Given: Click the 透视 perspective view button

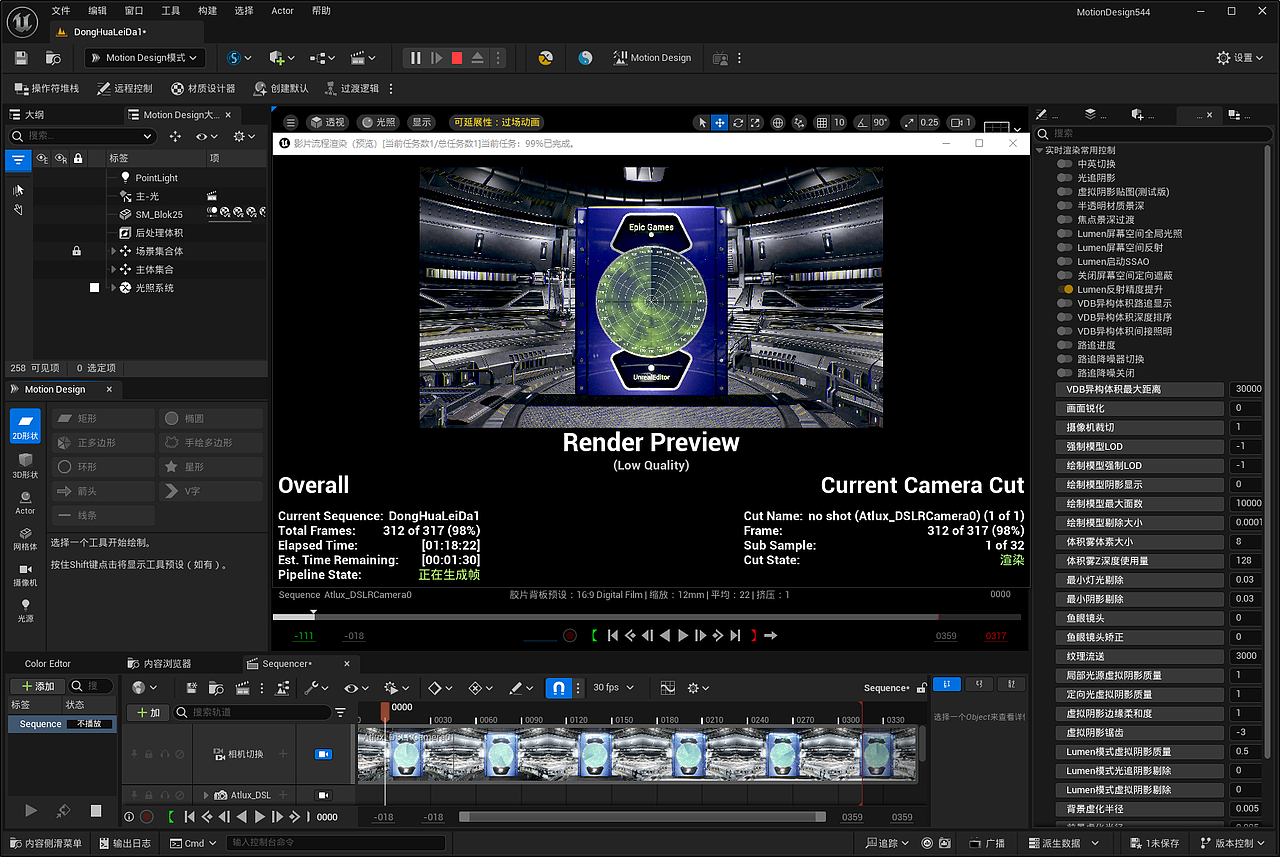Looking at the screenshot, I should (x=327, y=122).
